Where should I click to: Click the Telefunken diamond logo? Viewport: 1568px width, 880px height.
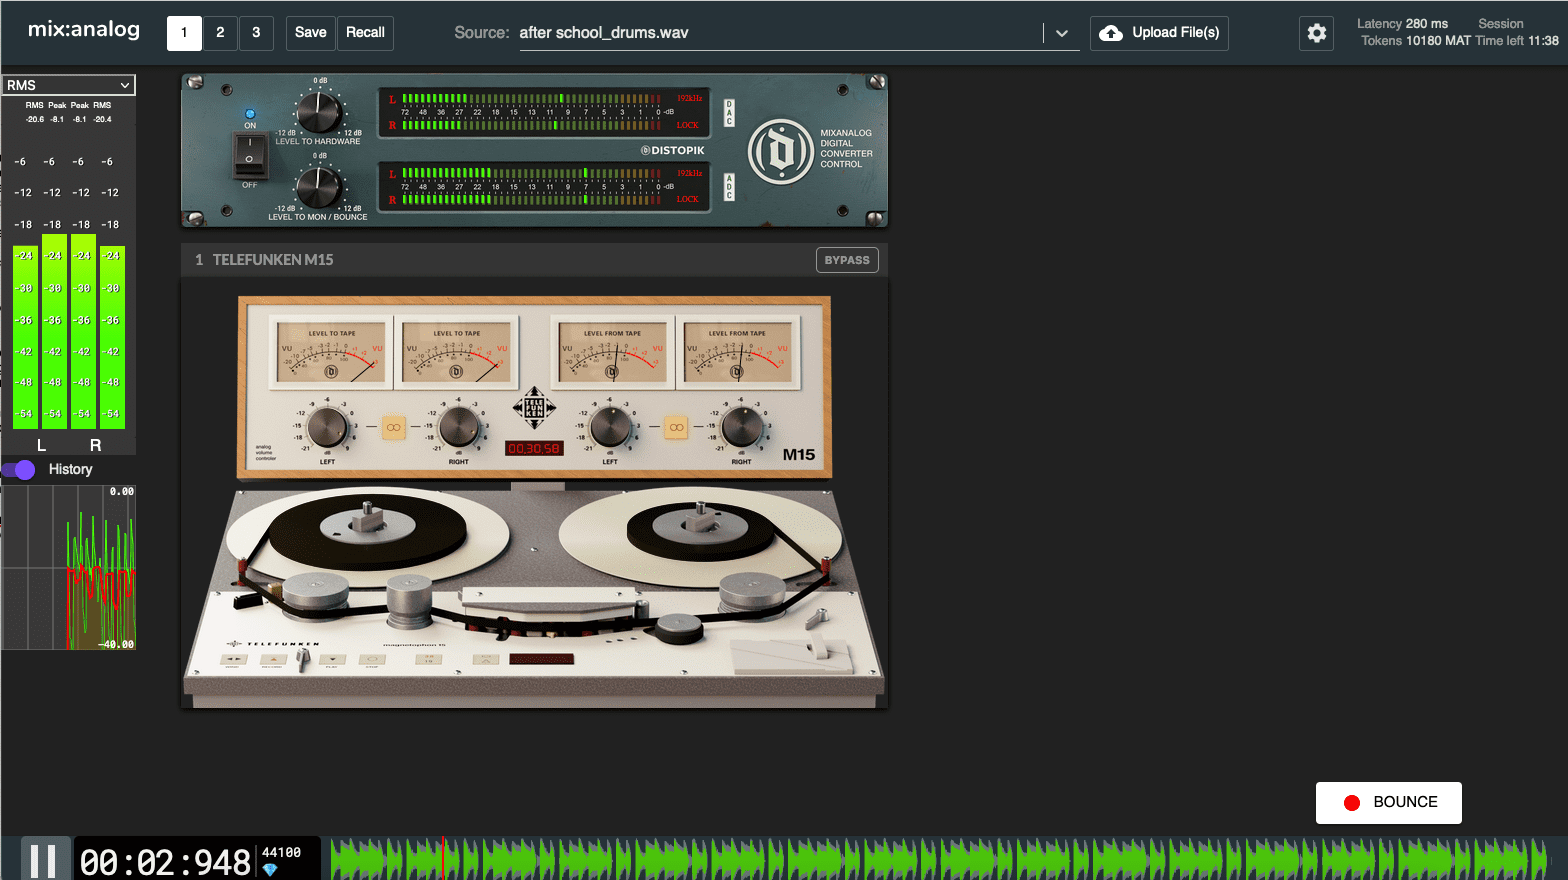[x=534, y=408]
